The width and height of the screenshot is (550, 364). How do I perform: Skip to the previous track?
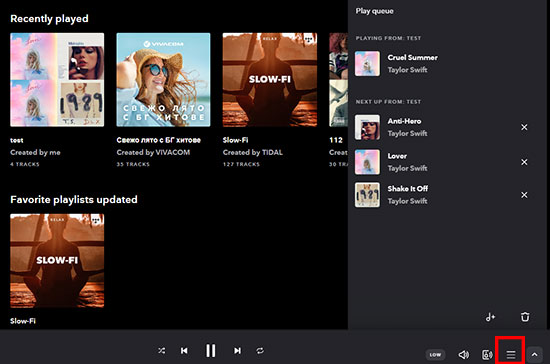[184, 350]
